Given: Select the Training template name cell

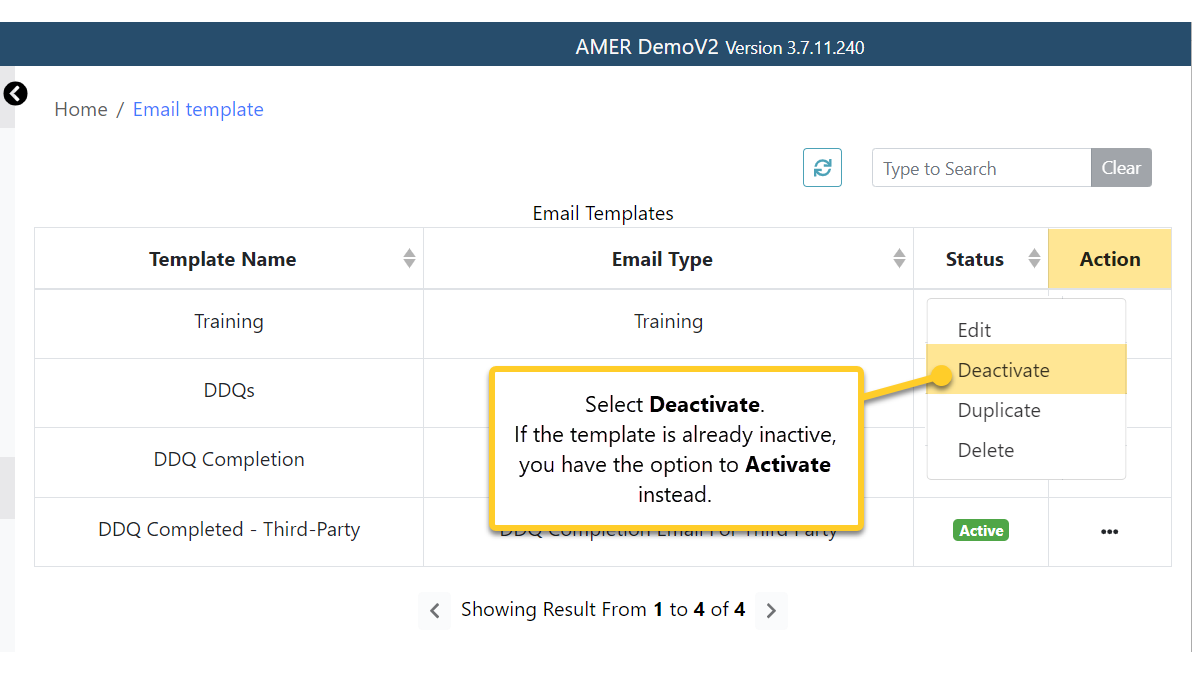Looking at the screenshot, I should click(229, 322).
